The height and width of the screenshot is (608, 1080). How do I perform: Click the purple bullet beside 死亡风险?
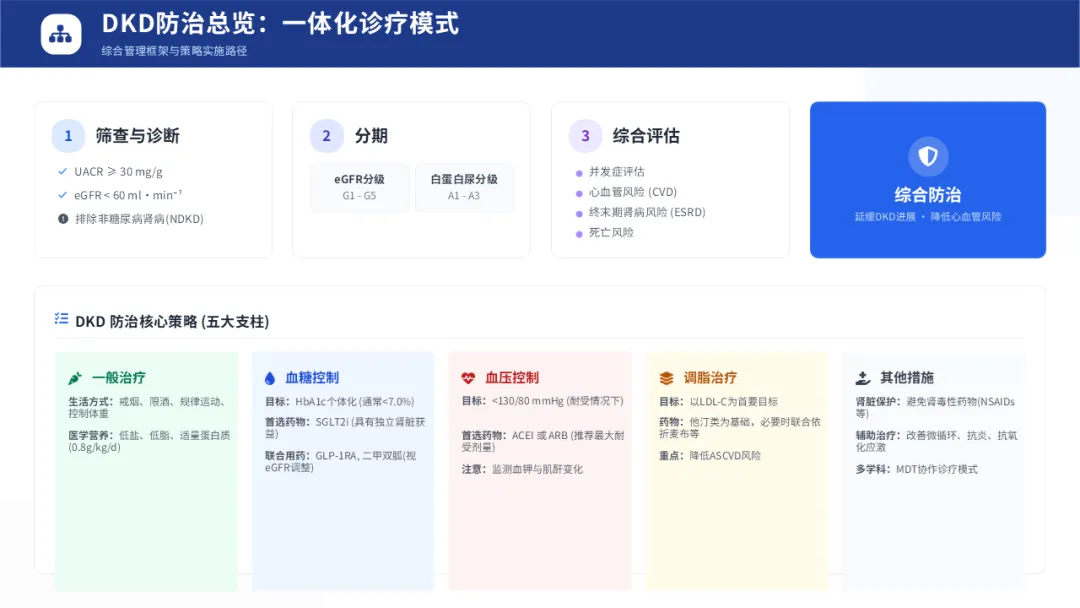tap(579, 234)
